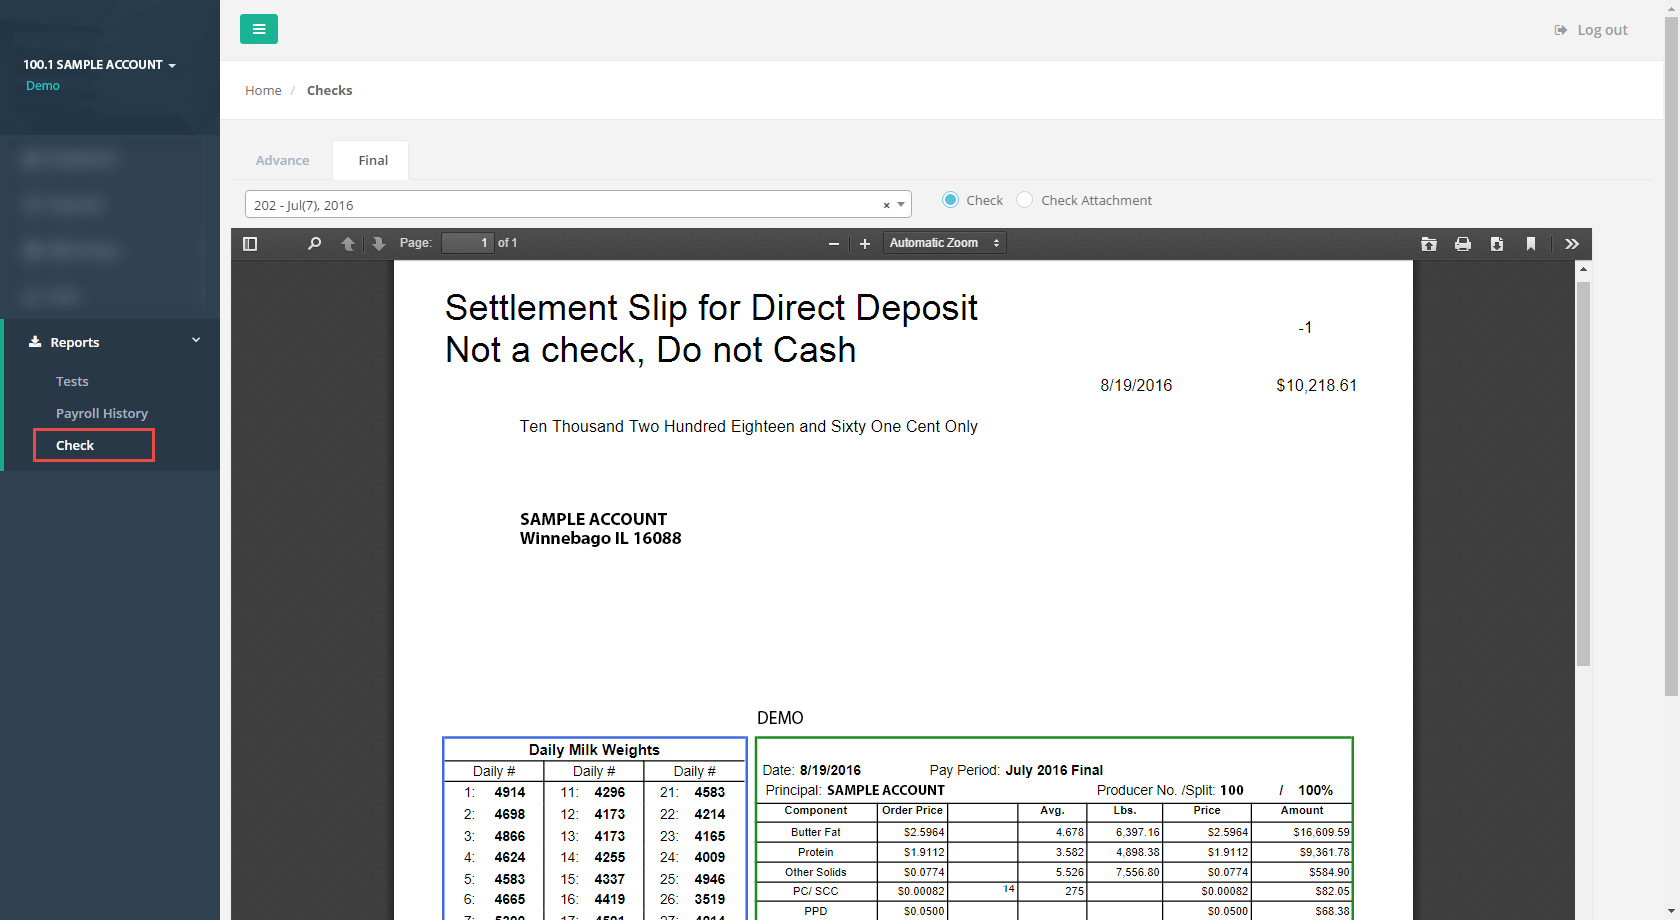Click the 8/19/2016 check date
1680x920 pixels.
coord(1136,385)
